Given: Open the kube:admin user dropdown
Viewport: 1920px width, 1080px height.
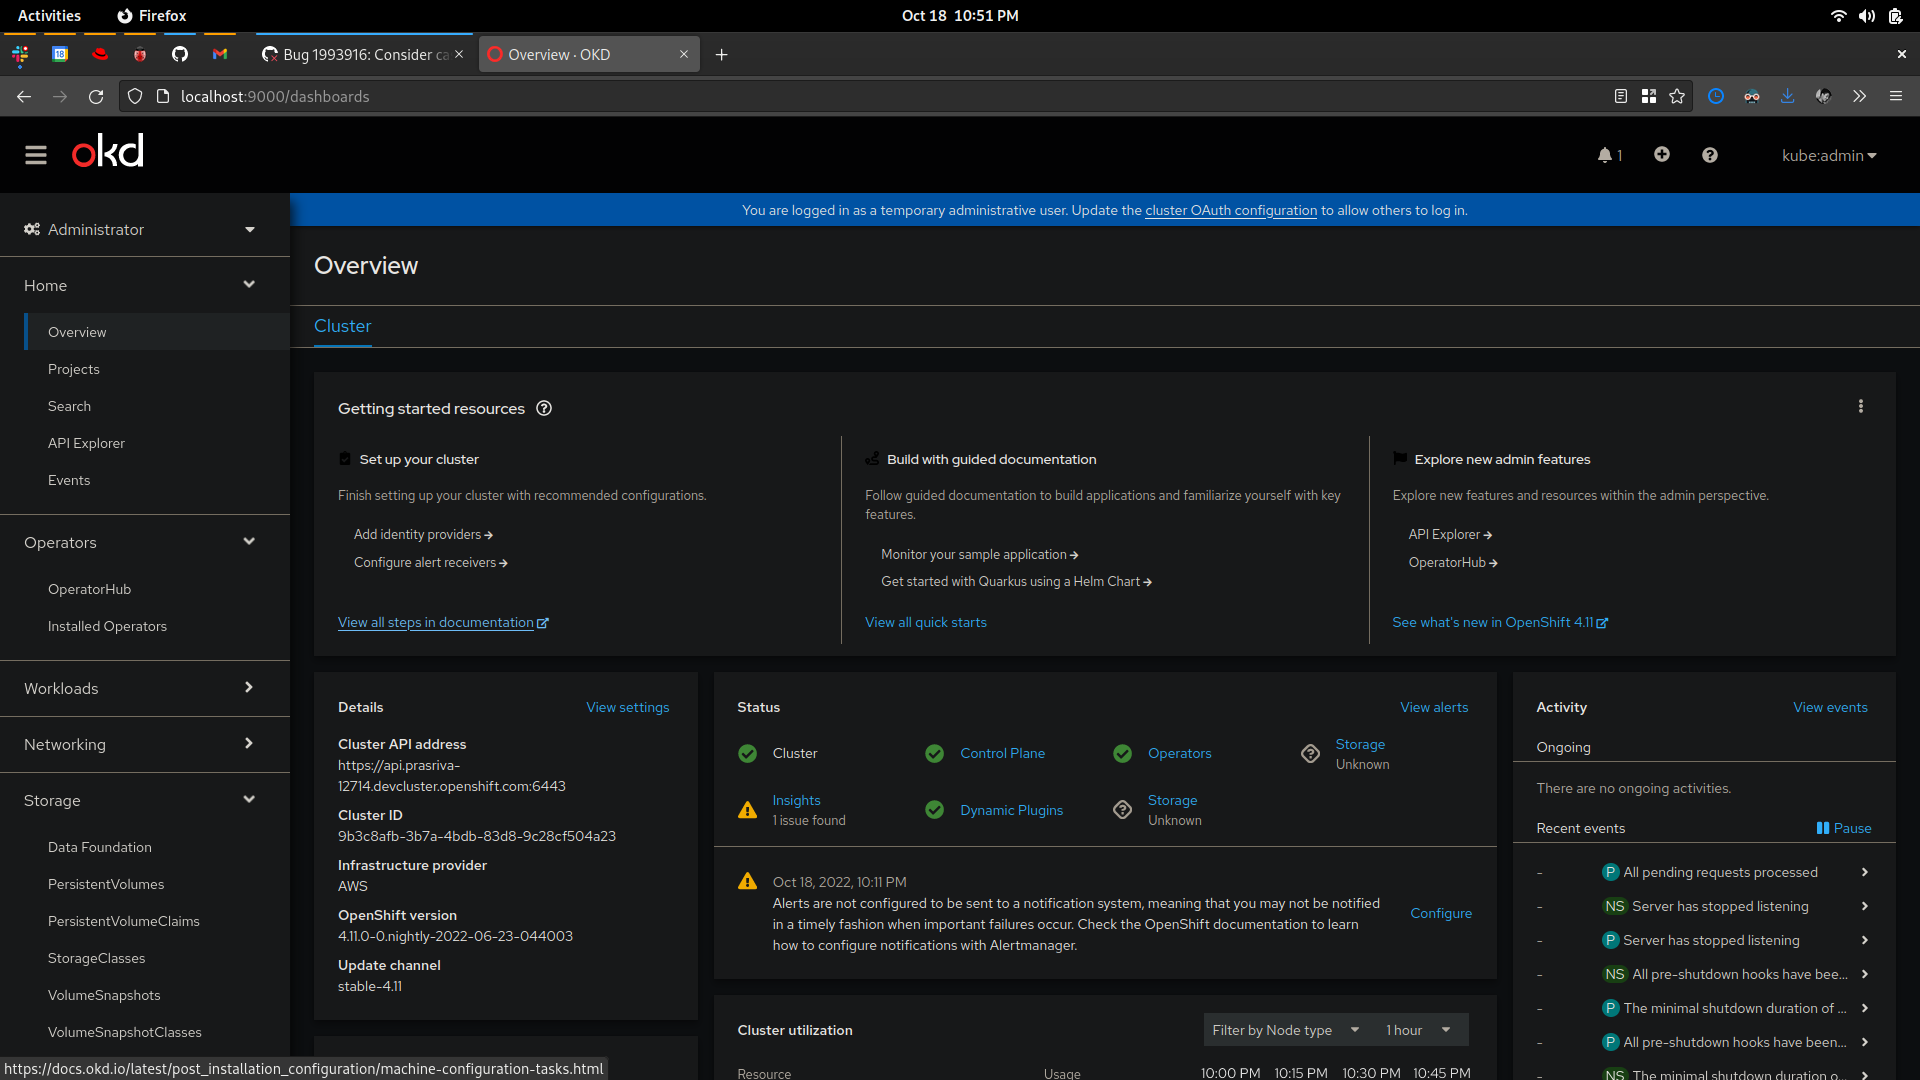Looking at the screenshot, I should (x=1829, y=155).
